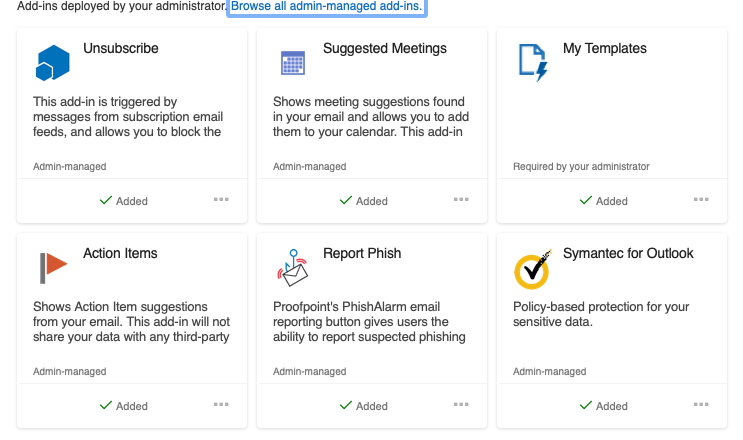Toggle the Added status on Report Phish

pos(363,406)
